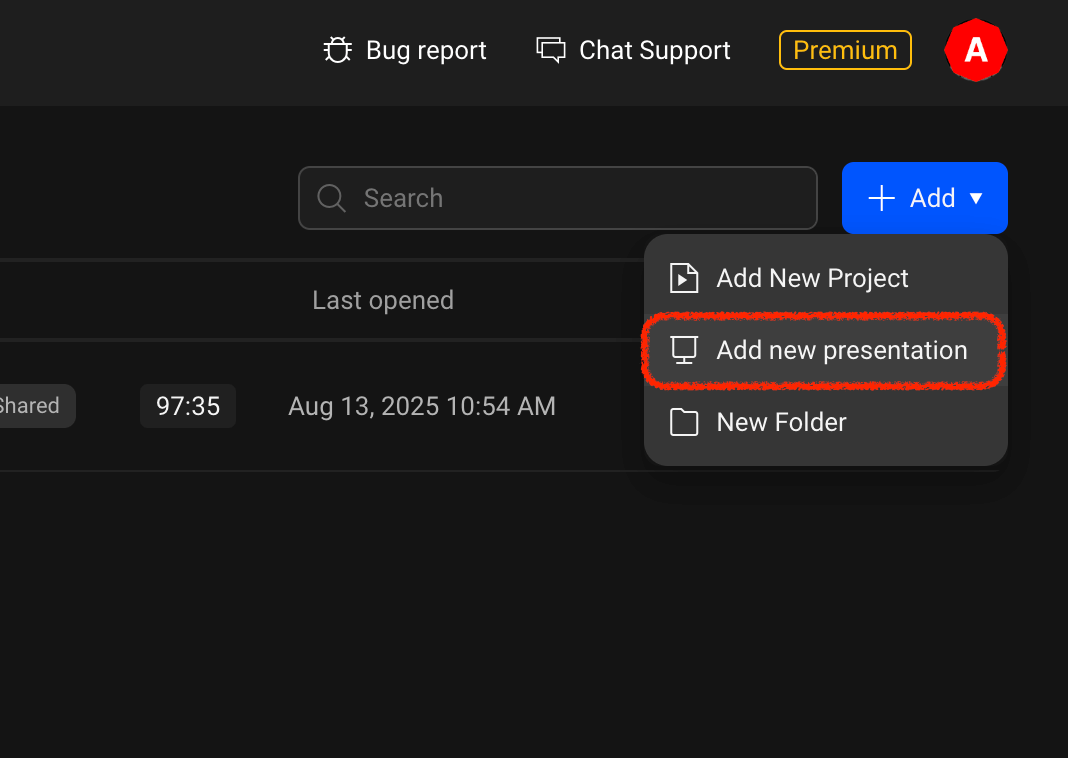This screenshot has width=1068, height=758.
Task: Expand the Add dropdown arrow
Action: coord(976,199)
